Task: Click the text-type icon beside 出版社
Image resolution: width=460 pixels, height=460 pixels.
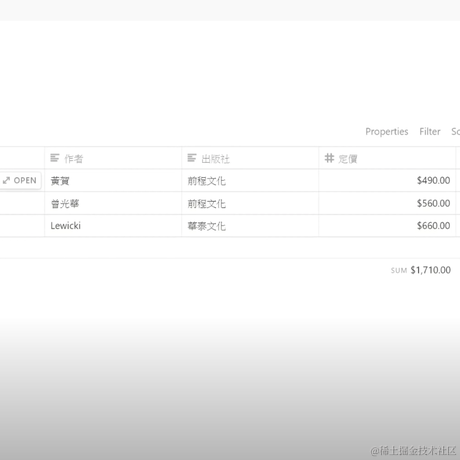Action: 192,158
